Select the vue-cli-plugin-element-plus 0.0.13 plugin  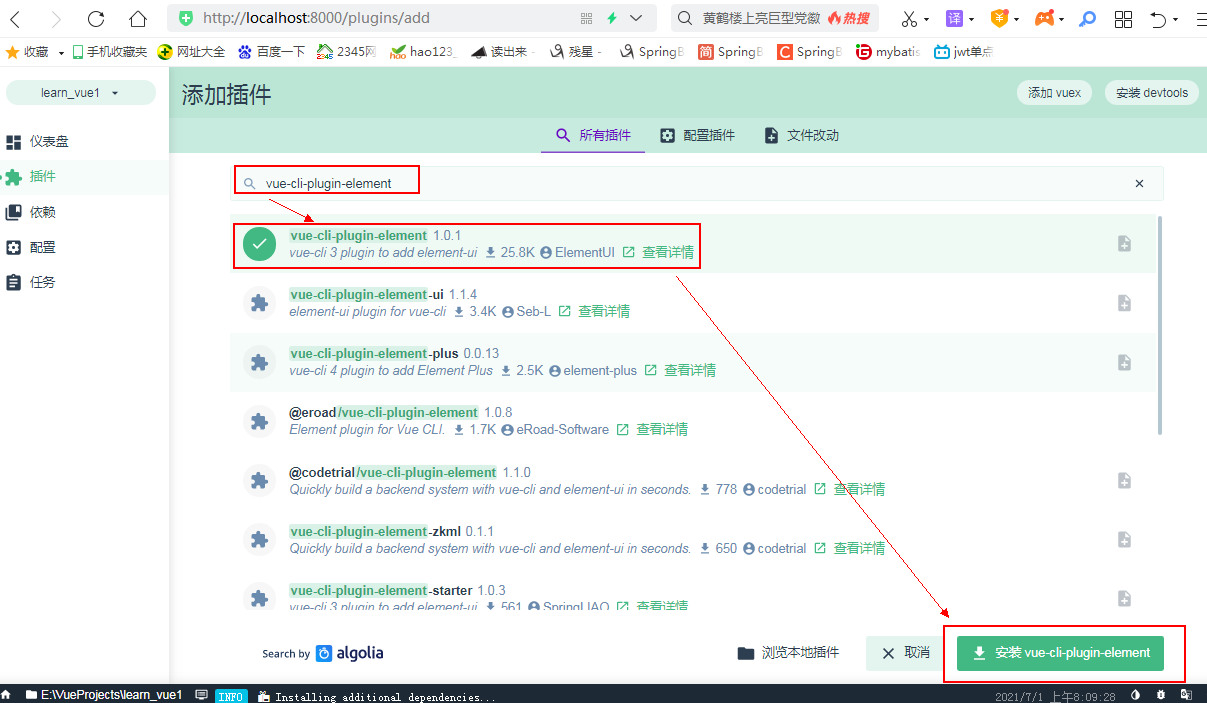[693, 362]
